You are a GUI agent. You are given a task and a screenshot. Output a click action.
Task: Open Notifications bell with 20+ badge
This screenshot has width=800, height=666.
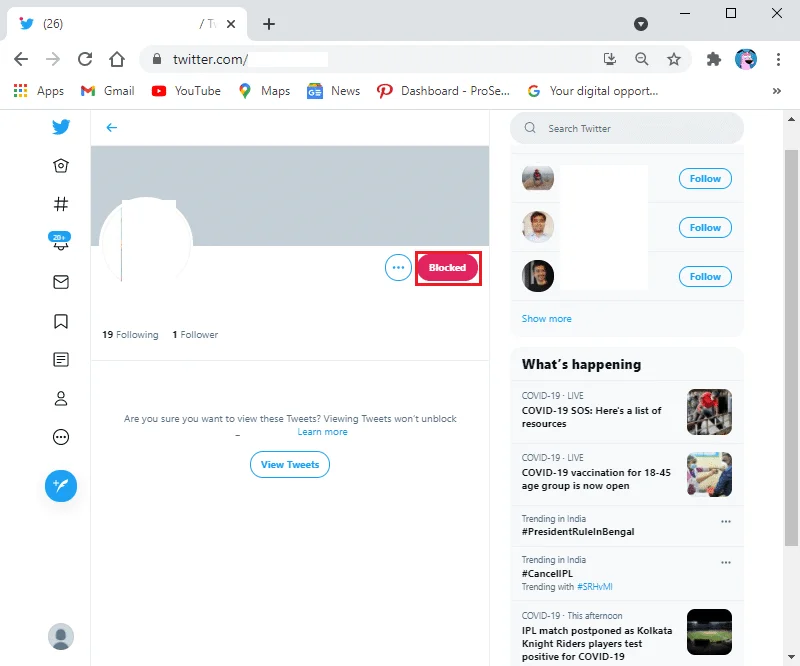[60, 241]
